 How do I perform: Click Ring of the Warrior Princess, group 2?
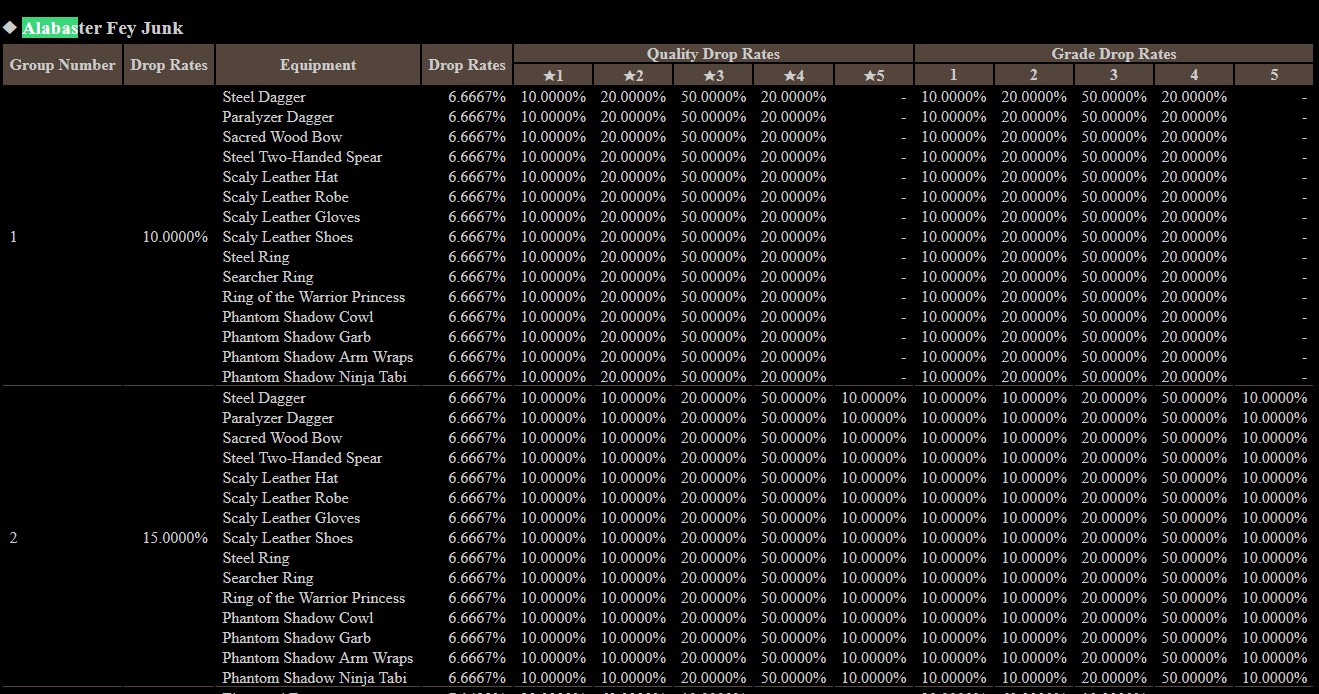[313, 598]
